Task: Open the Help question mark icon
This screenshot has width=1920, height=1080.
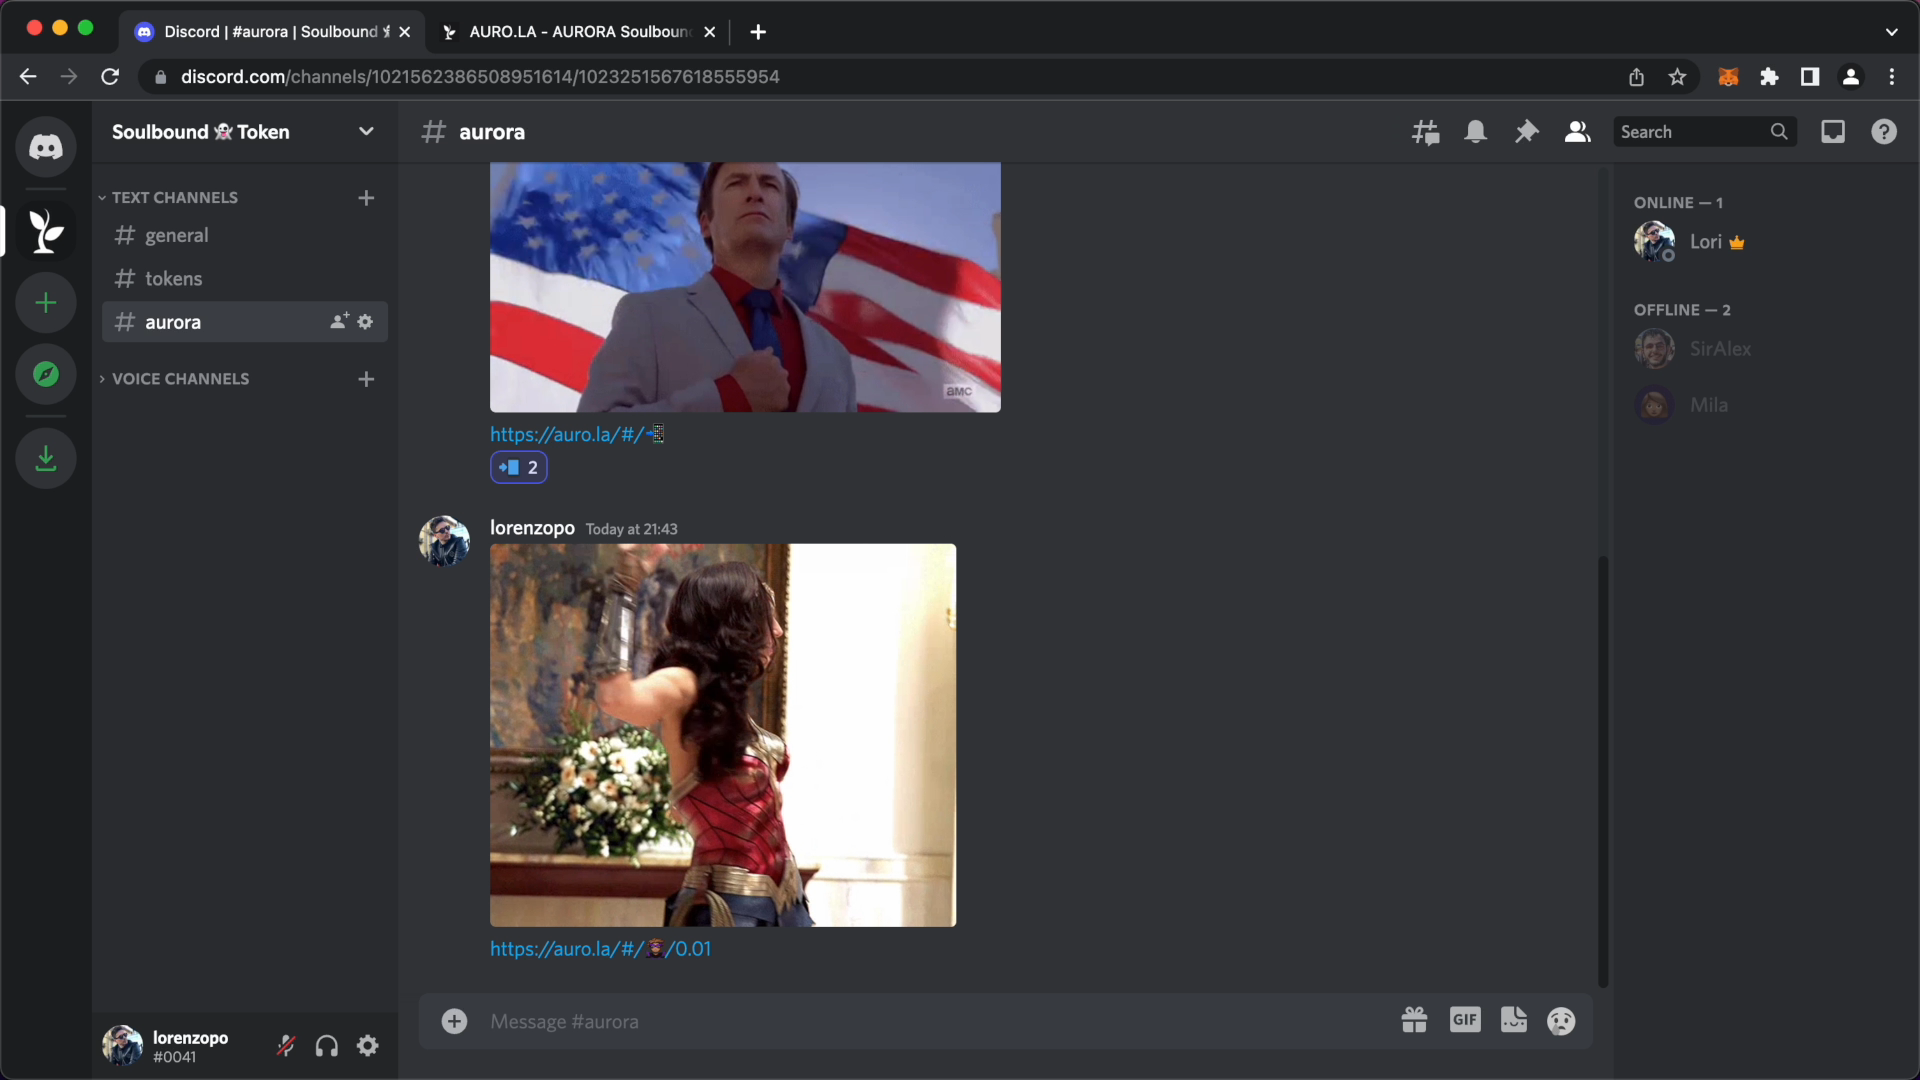Action: pos(1884,132)
